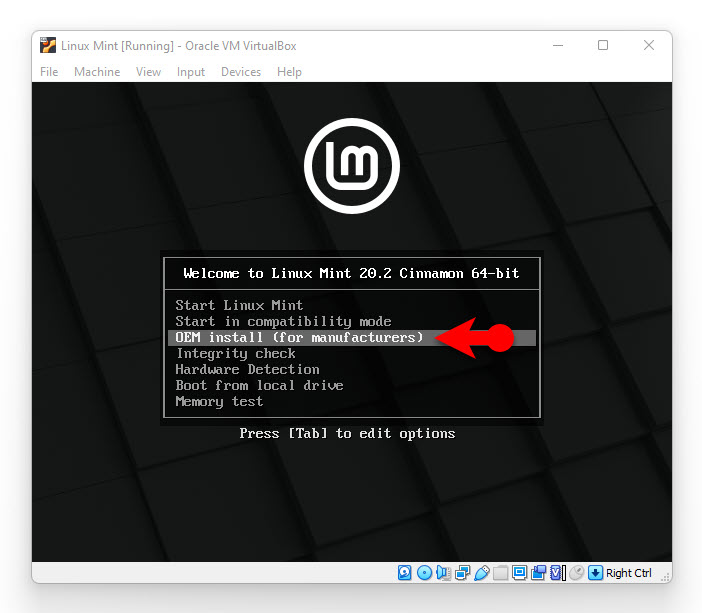This screenshot has height=613, width=702.
Task: Click the mouse integration status icon
Action: tap(577, 573)
